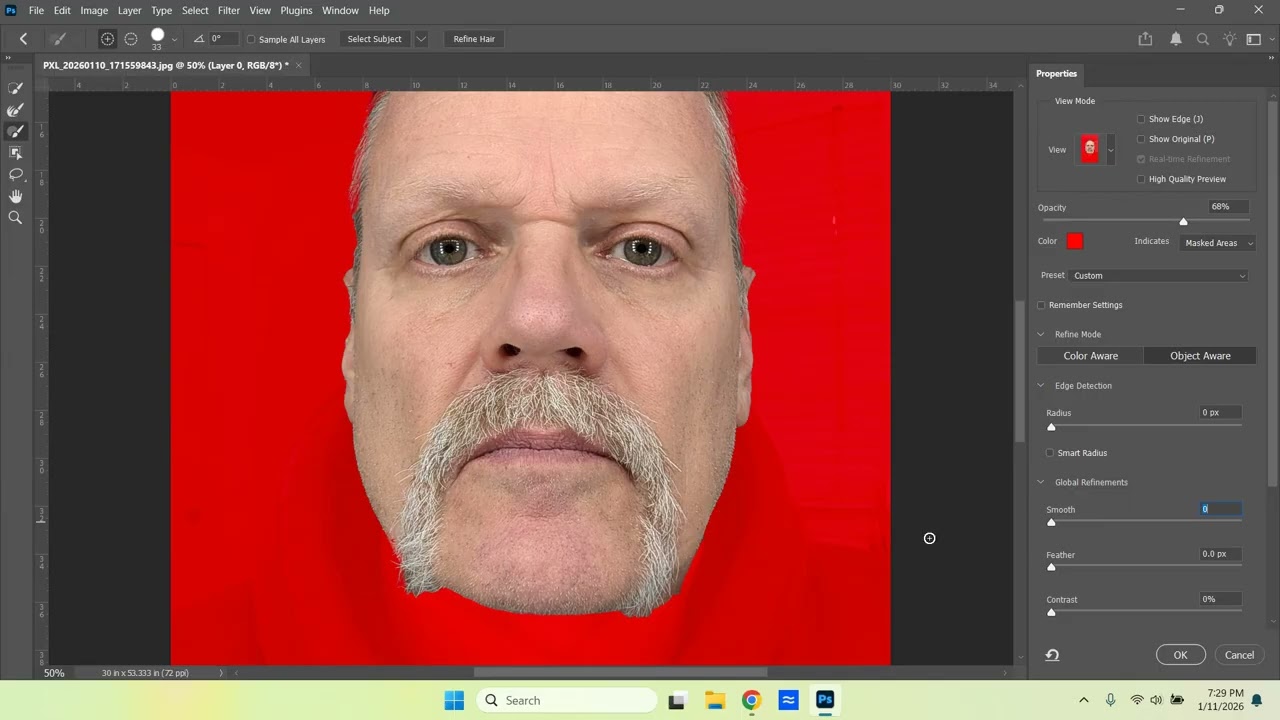This screenshot has width=1280, height=720.
Task: Open the brush size preview circle
Action: coord(157,35)
